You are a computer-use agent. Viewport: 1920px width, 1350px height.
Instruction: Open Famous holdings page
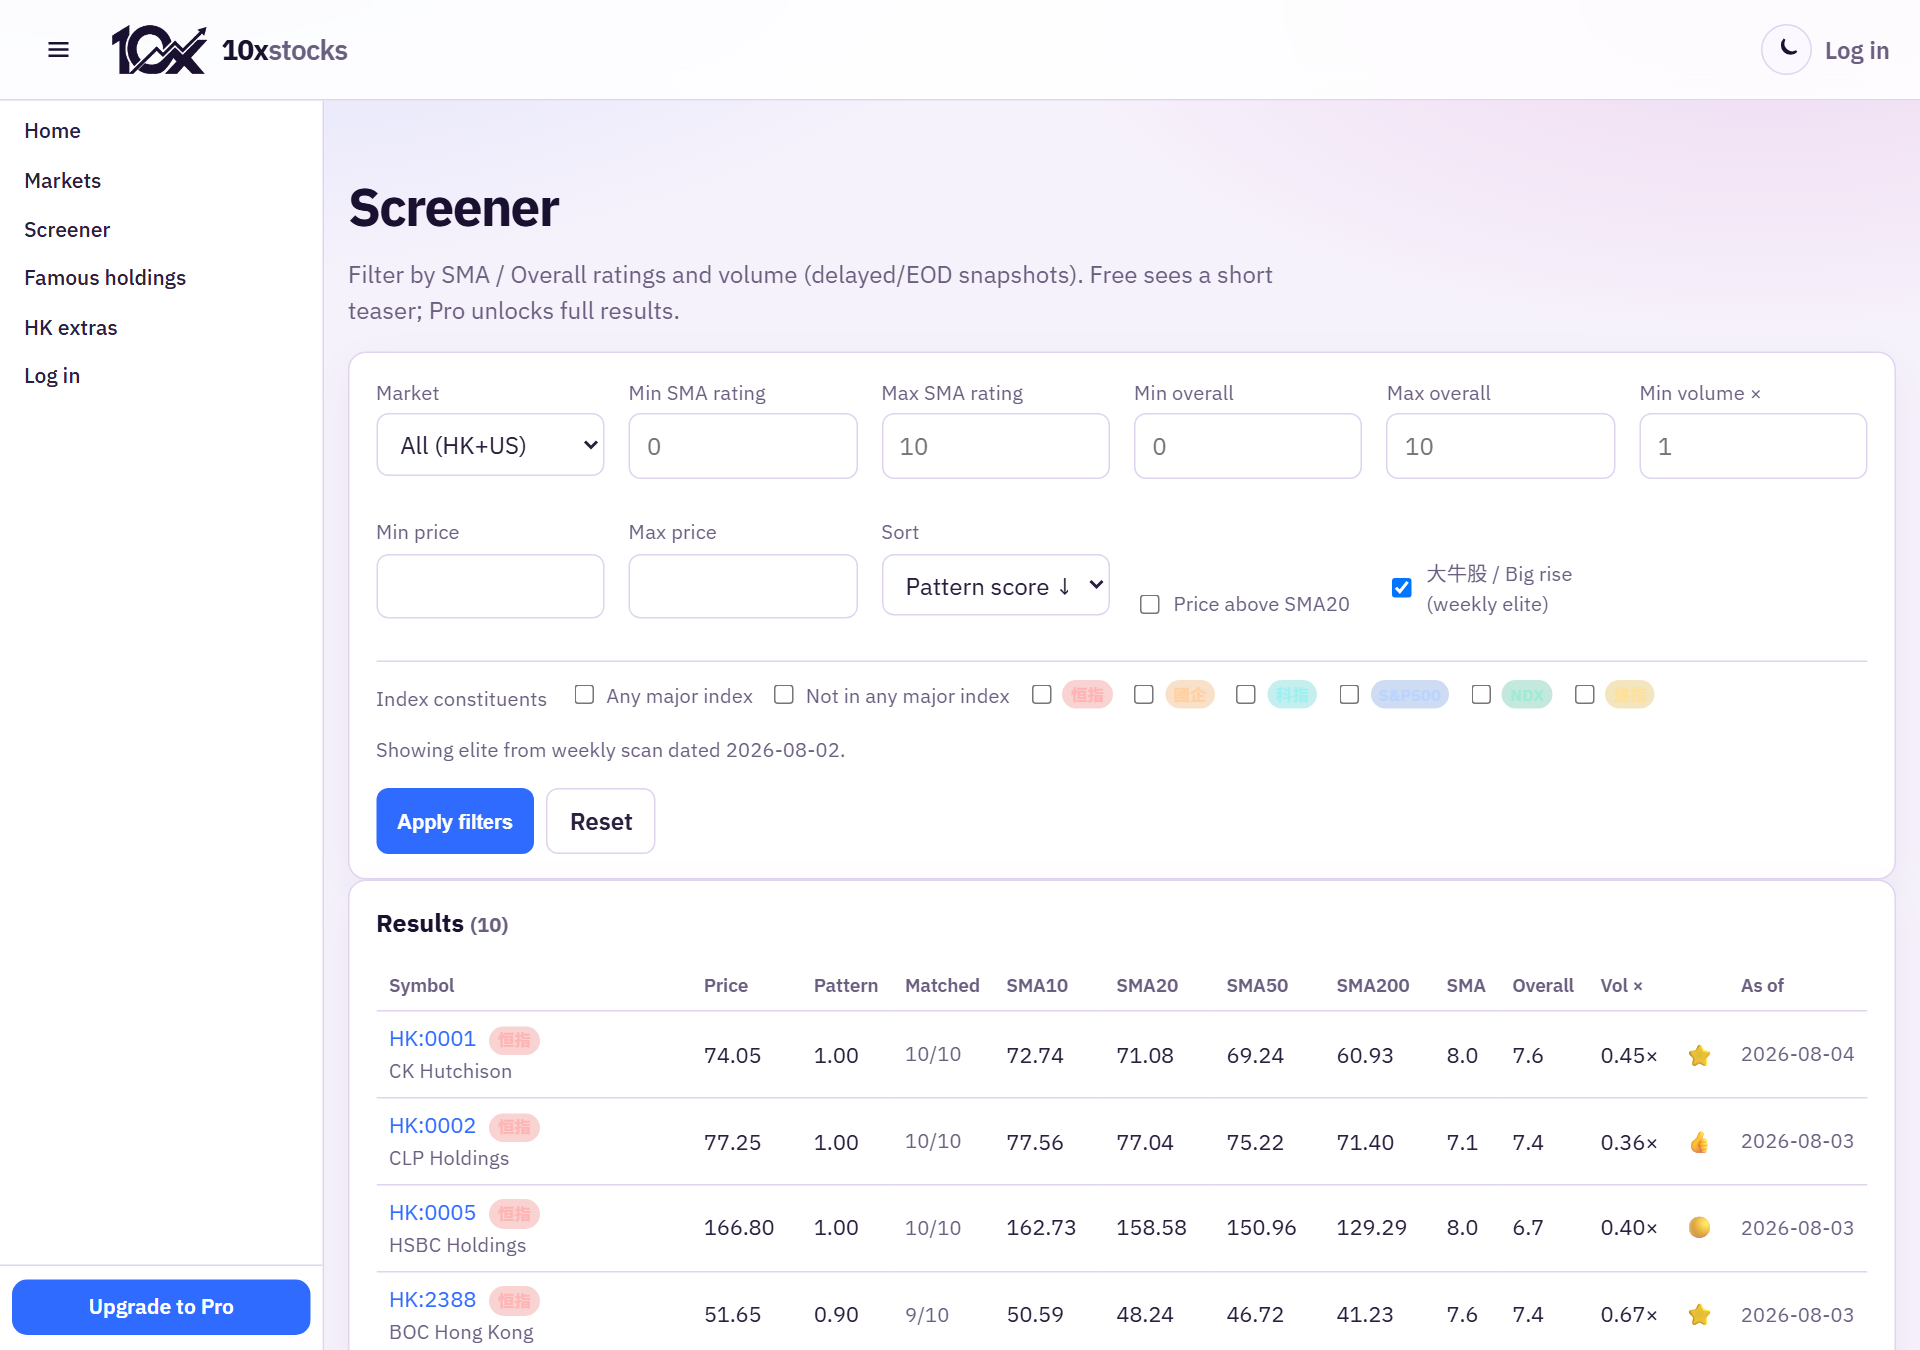click(x=105, y=278)
